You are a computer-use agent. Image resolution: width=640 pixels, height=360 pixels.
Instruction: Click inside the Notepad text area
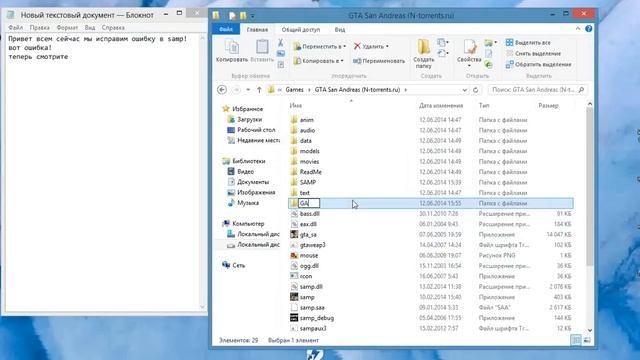click(102, 171)
